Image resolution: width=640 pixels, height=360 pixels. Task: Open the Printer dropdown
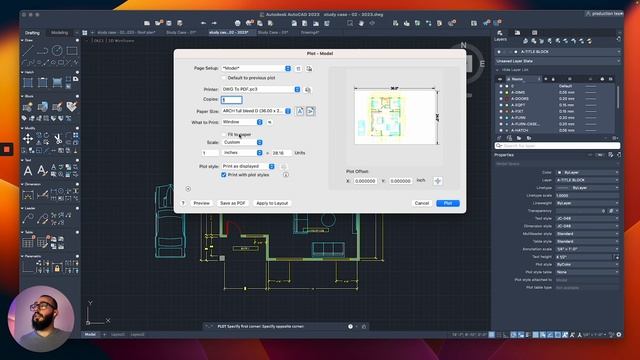pyautogui.click(x=261, y=89)
